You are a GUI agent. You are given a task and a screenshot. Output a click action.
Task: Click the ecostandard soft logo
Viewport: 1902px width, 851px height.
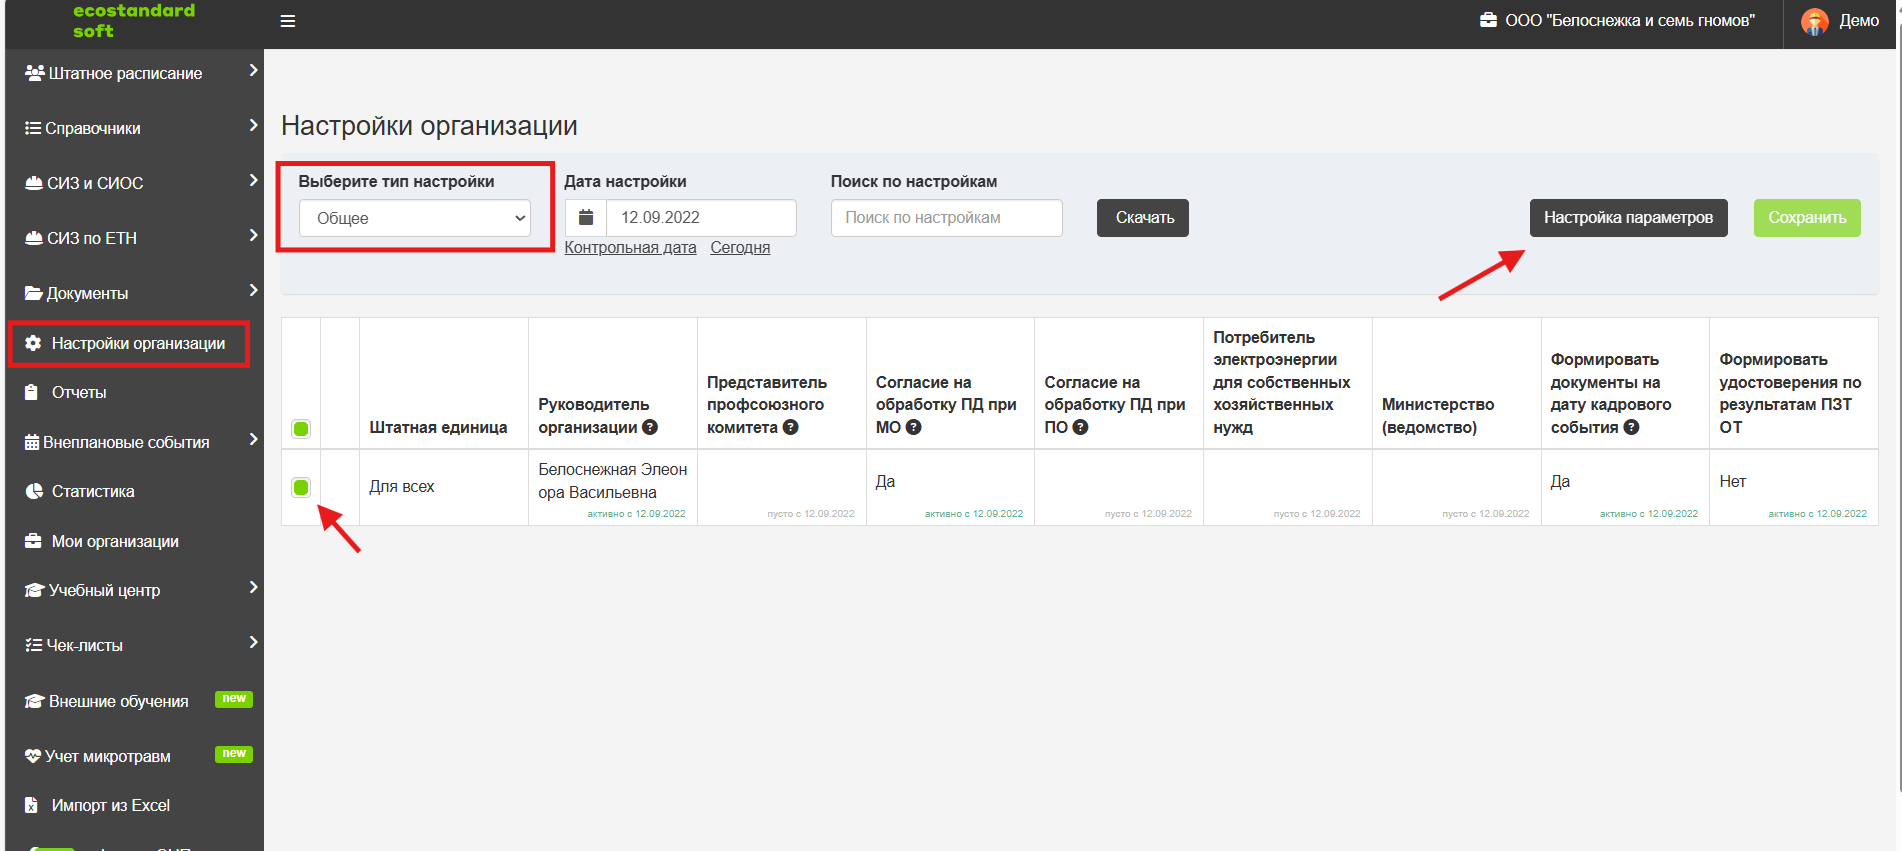click(x=134, y=21)
